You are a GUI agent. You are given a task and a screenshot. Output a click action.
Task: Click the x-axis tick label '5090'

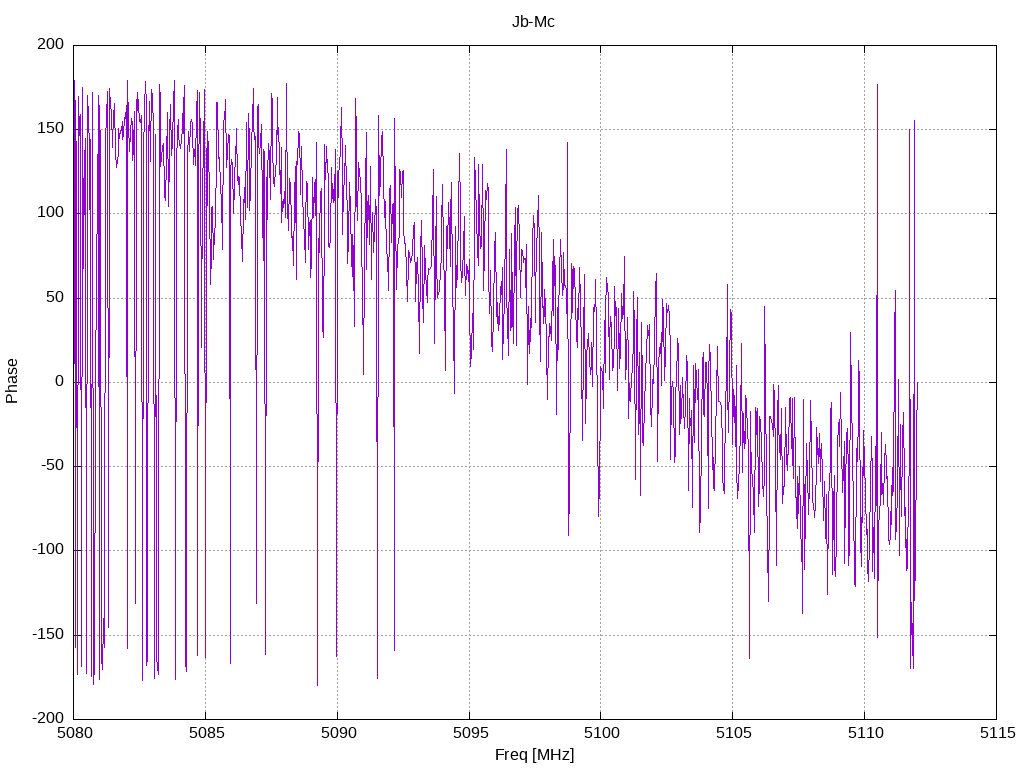pos(338,733)
